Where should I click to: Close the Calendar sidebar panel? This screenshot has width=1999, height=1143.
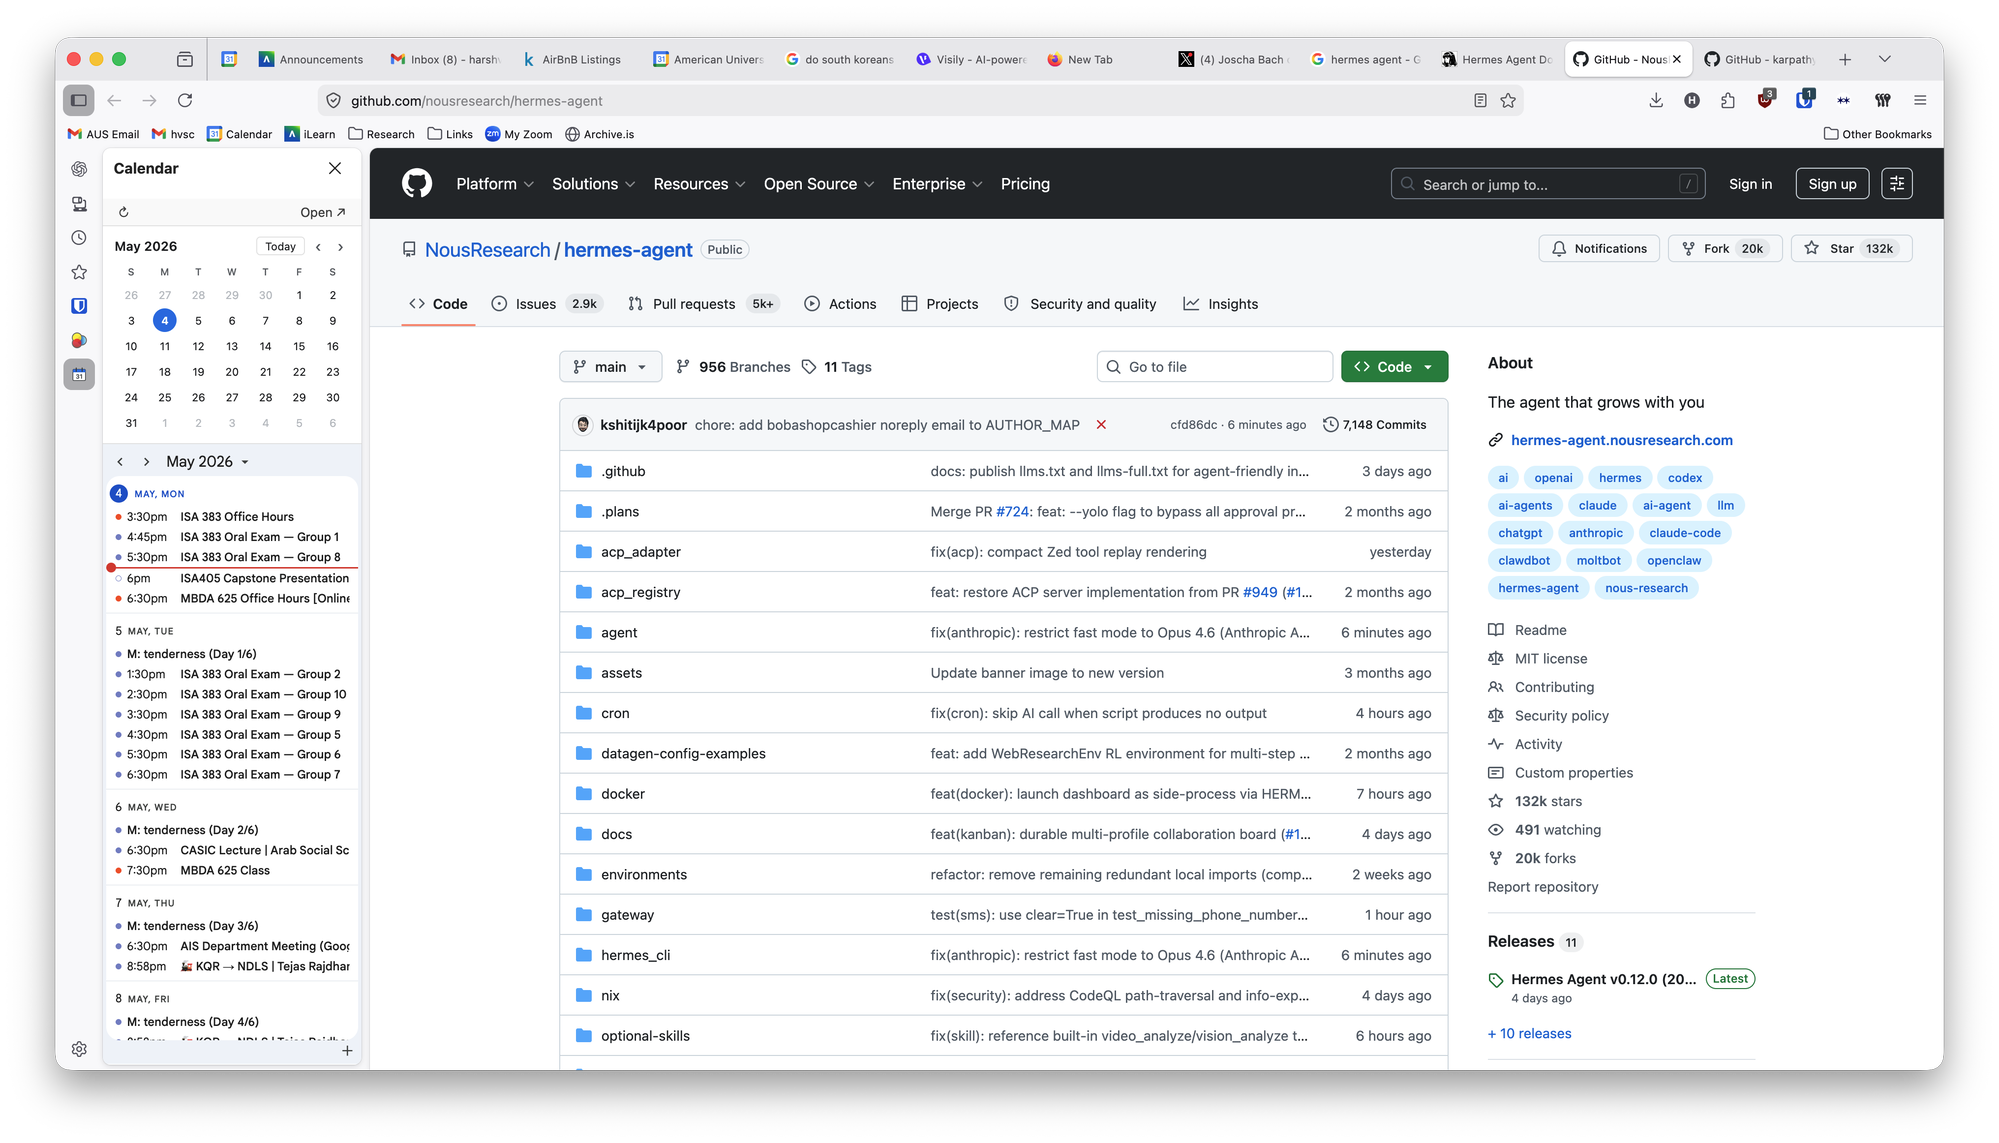click(335, 168)
